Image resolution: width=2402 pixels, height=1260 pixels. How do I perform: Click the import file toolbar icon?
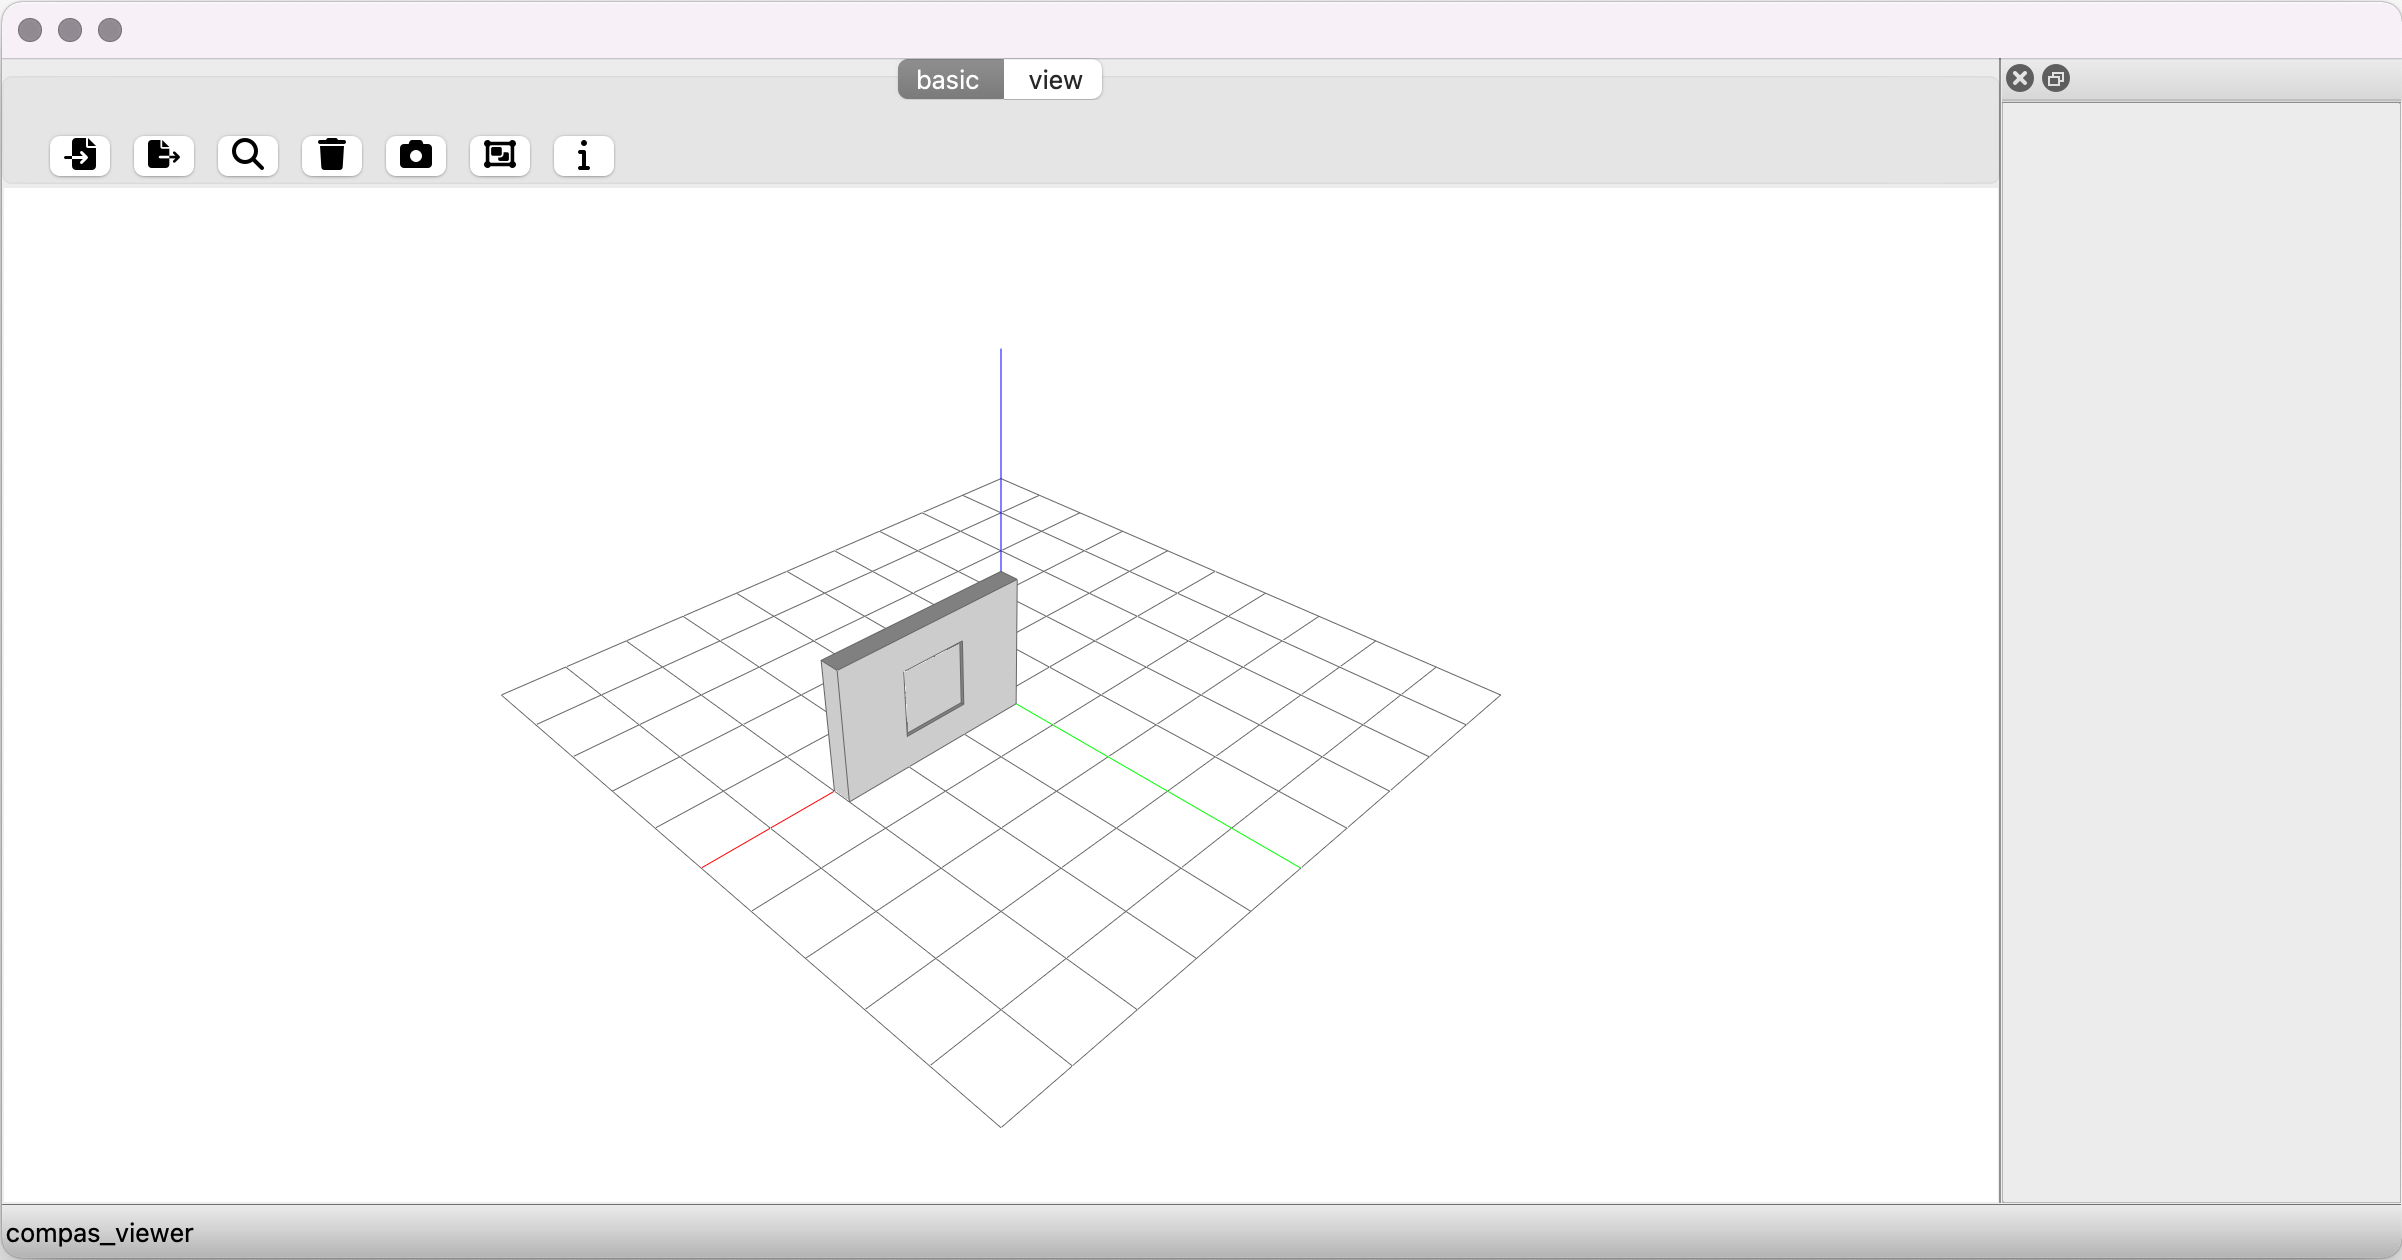80,155
